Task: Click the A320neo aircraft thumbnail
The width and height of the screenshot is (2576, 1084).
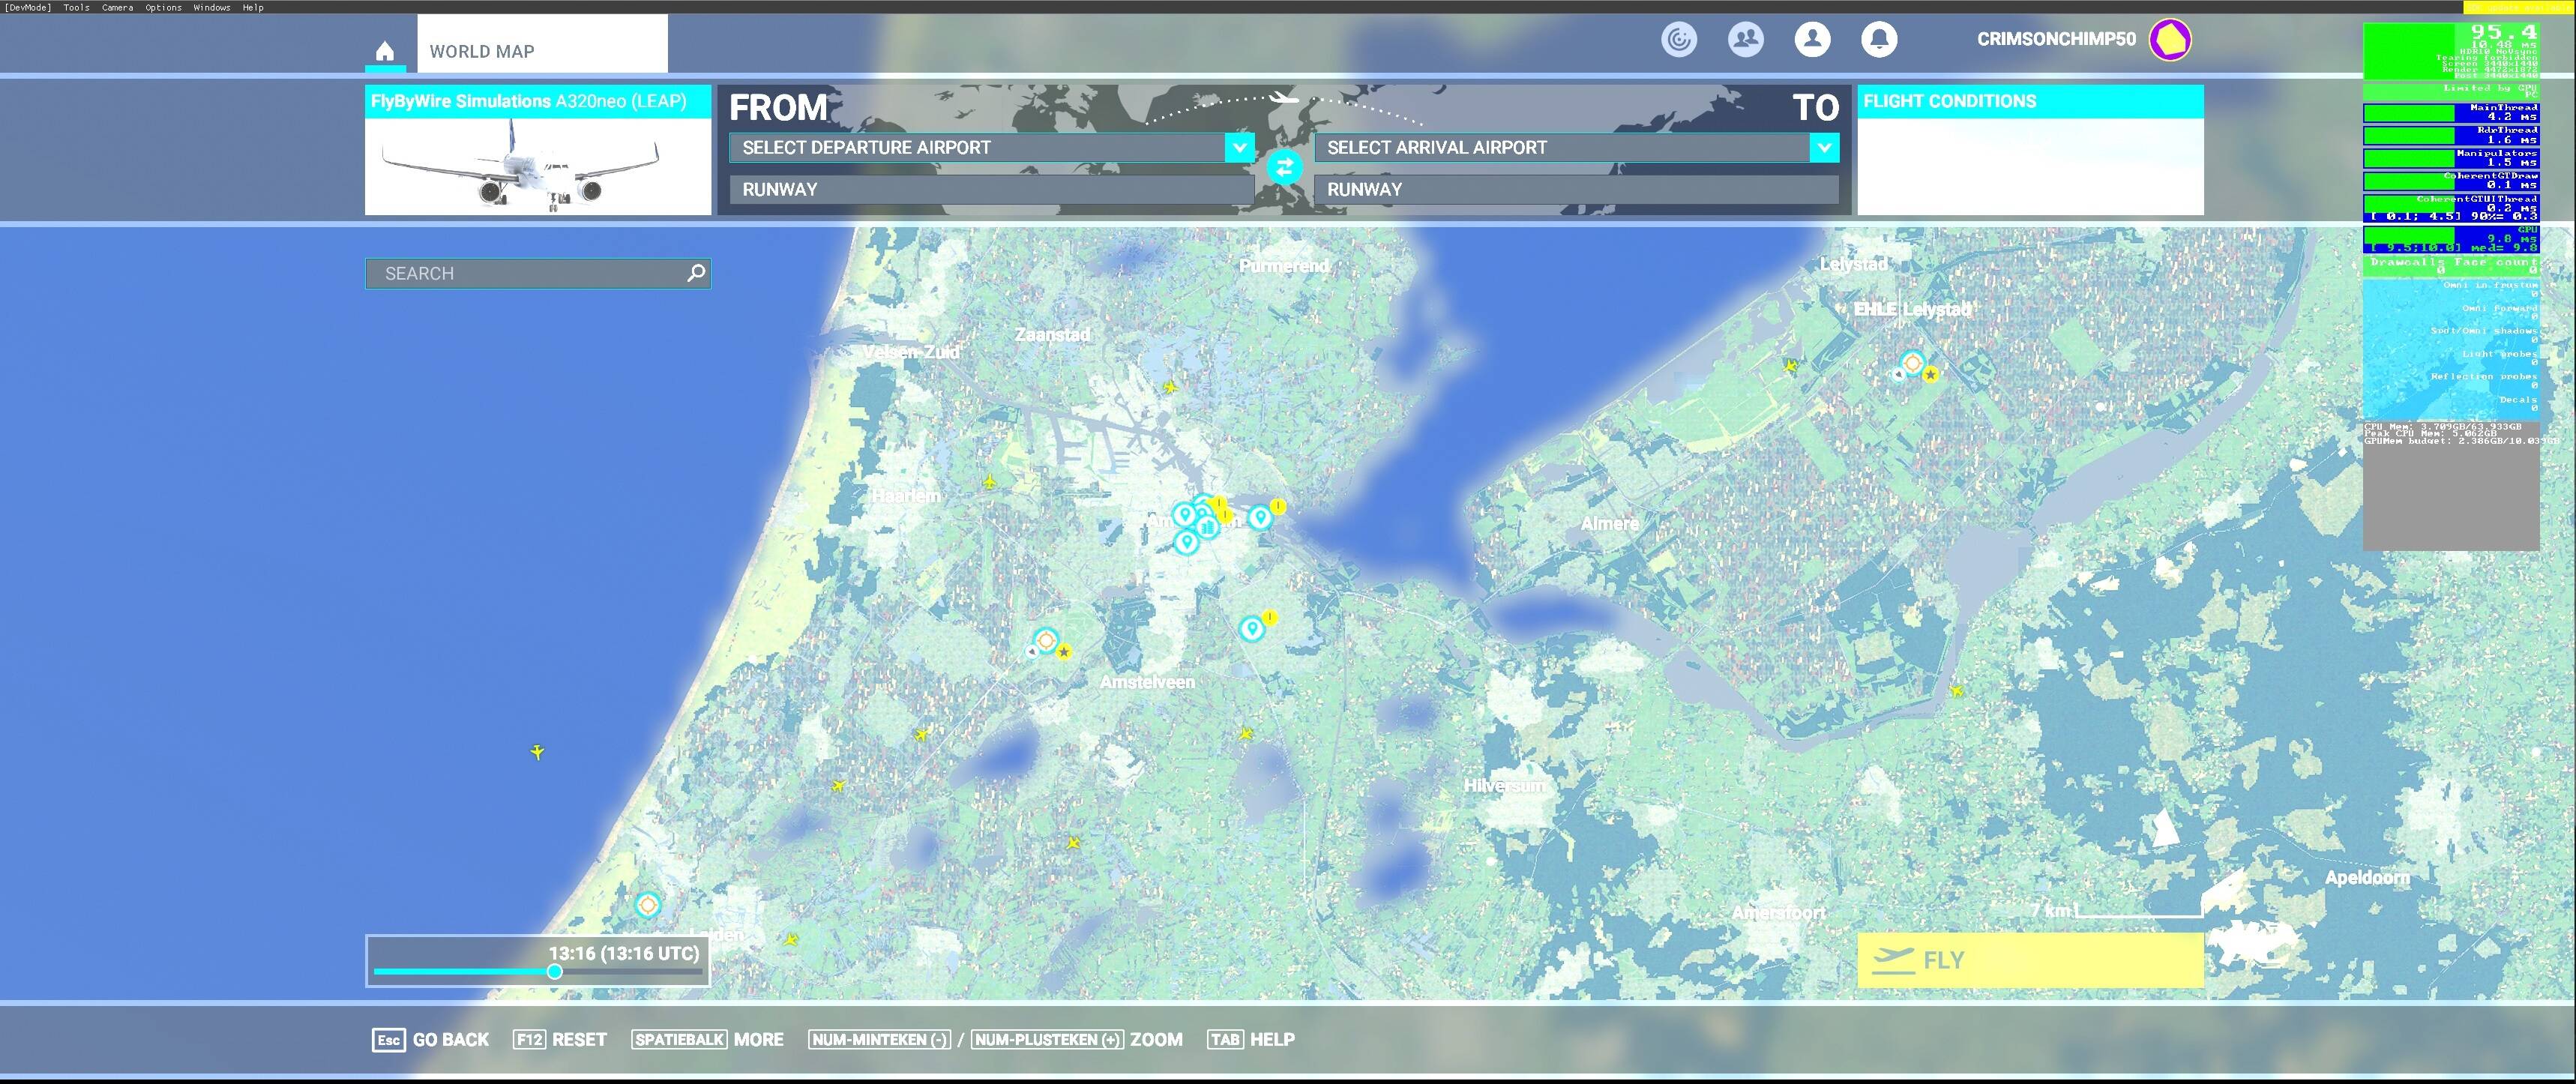Action: [537, 166]
